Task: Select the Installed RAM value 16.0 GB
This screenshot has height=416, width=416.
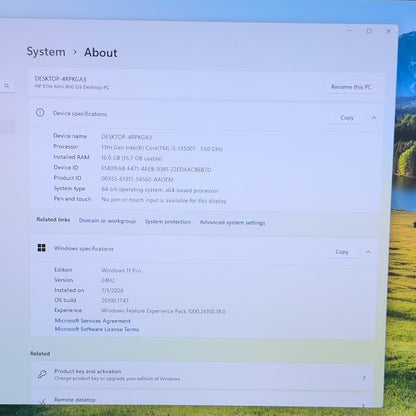Action: point(132,158)
